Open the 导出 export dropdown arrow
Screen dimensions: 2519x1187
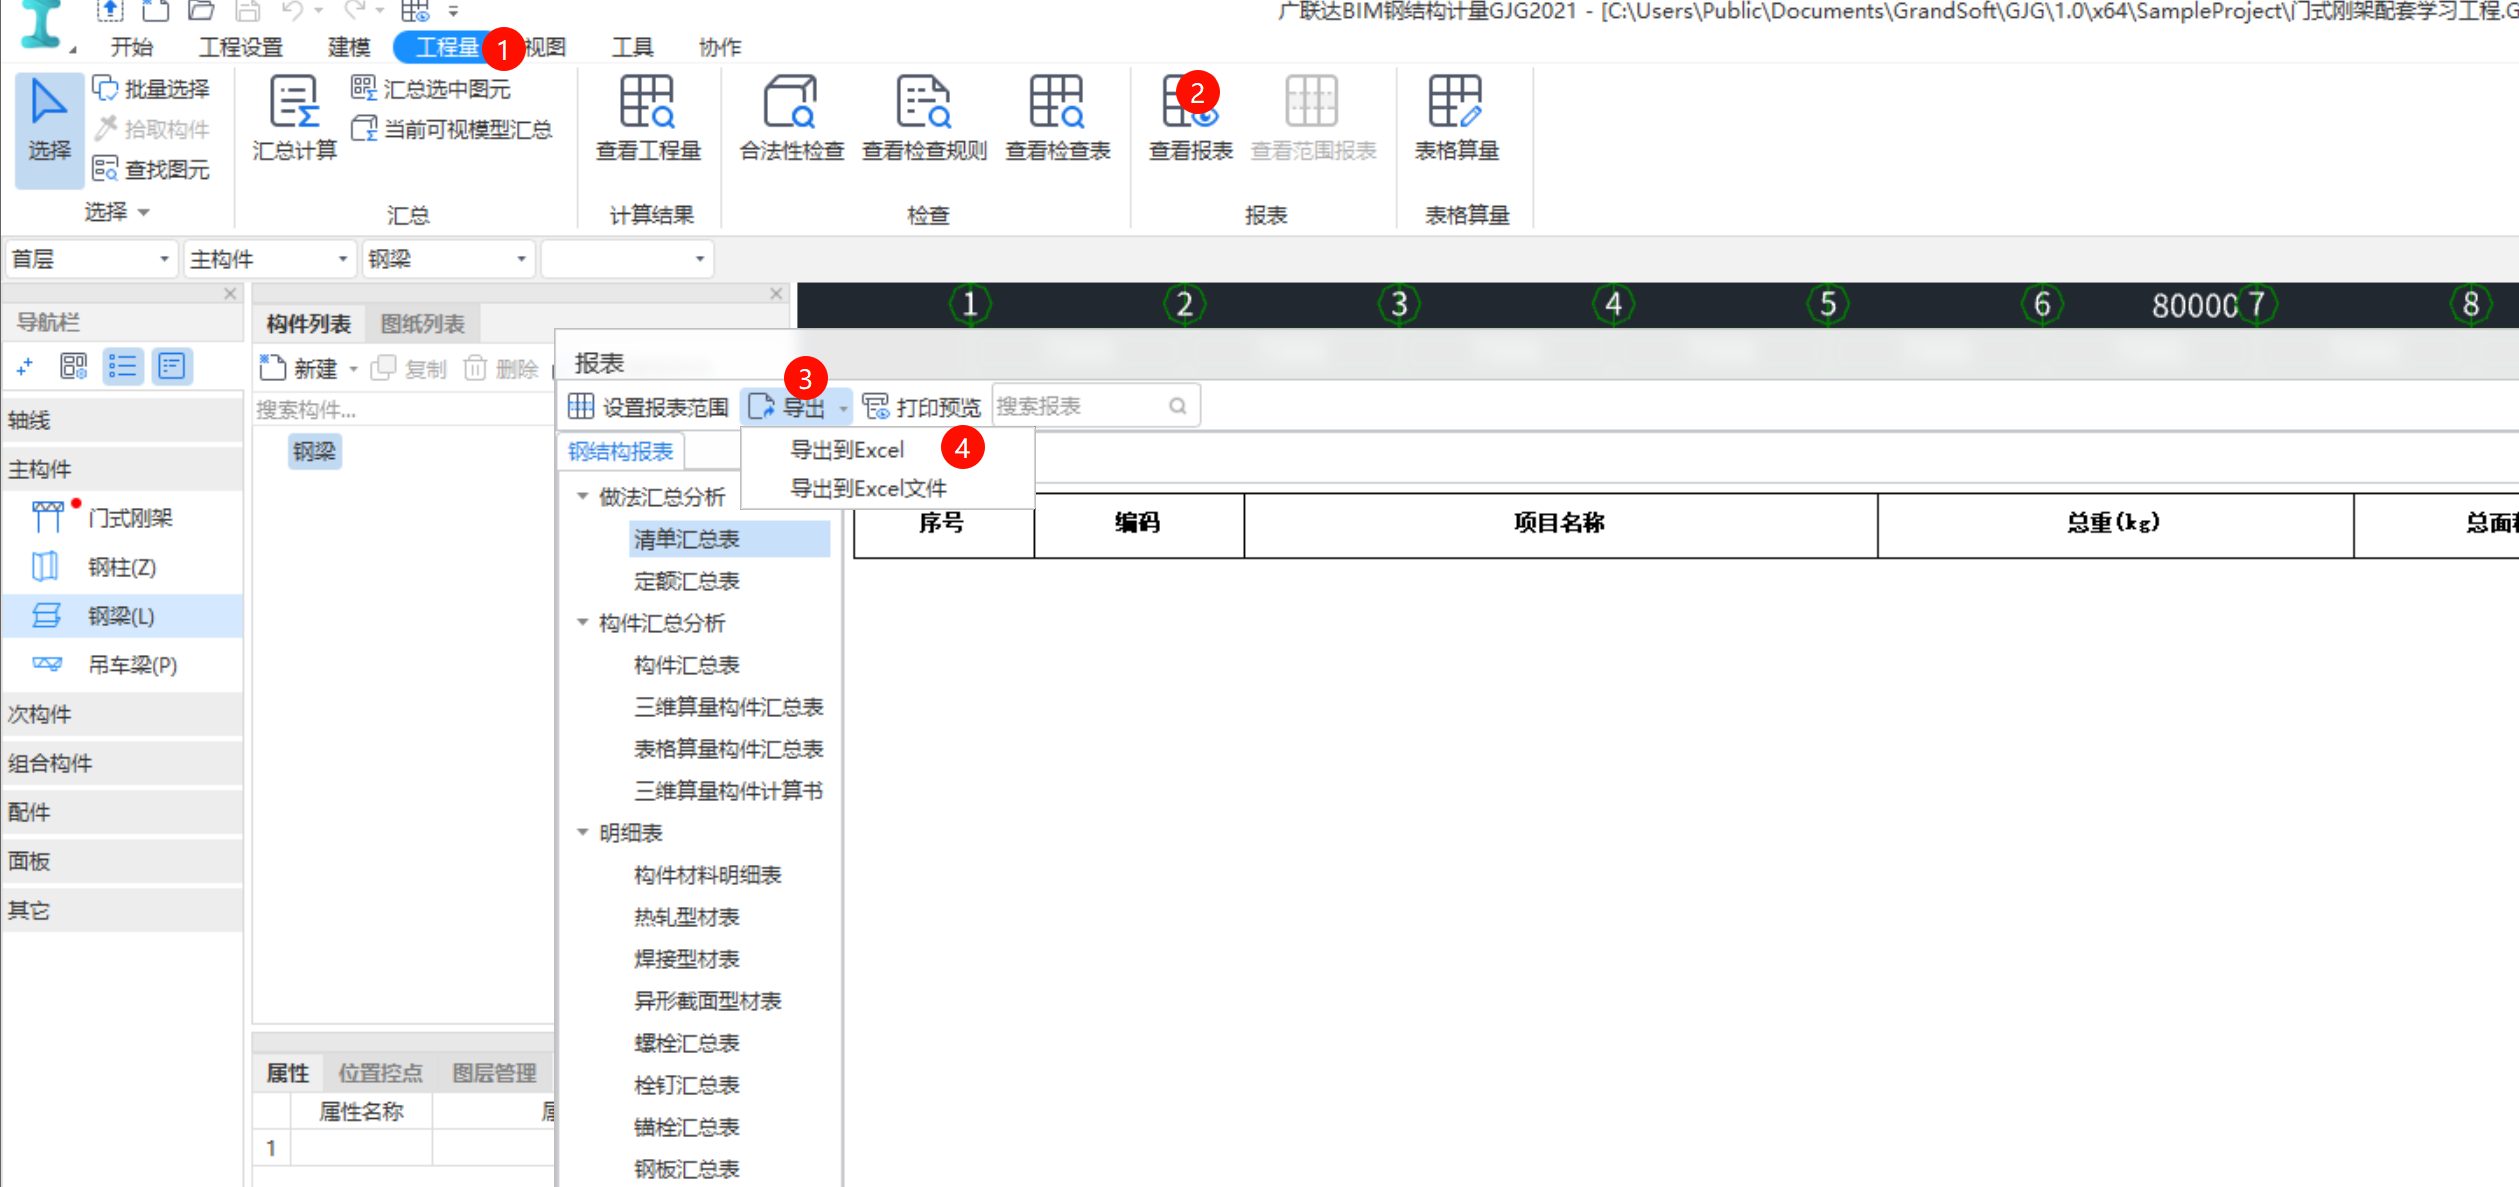843,408
